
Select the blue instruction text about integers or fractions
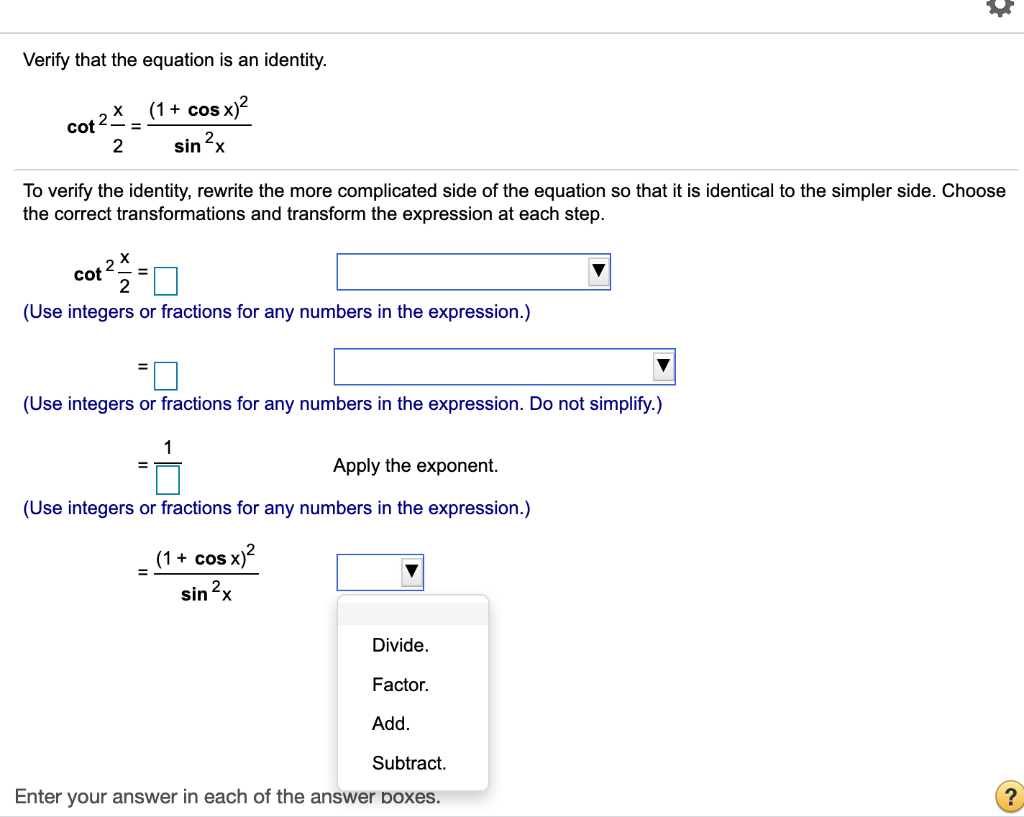click(x=277, y=311)
